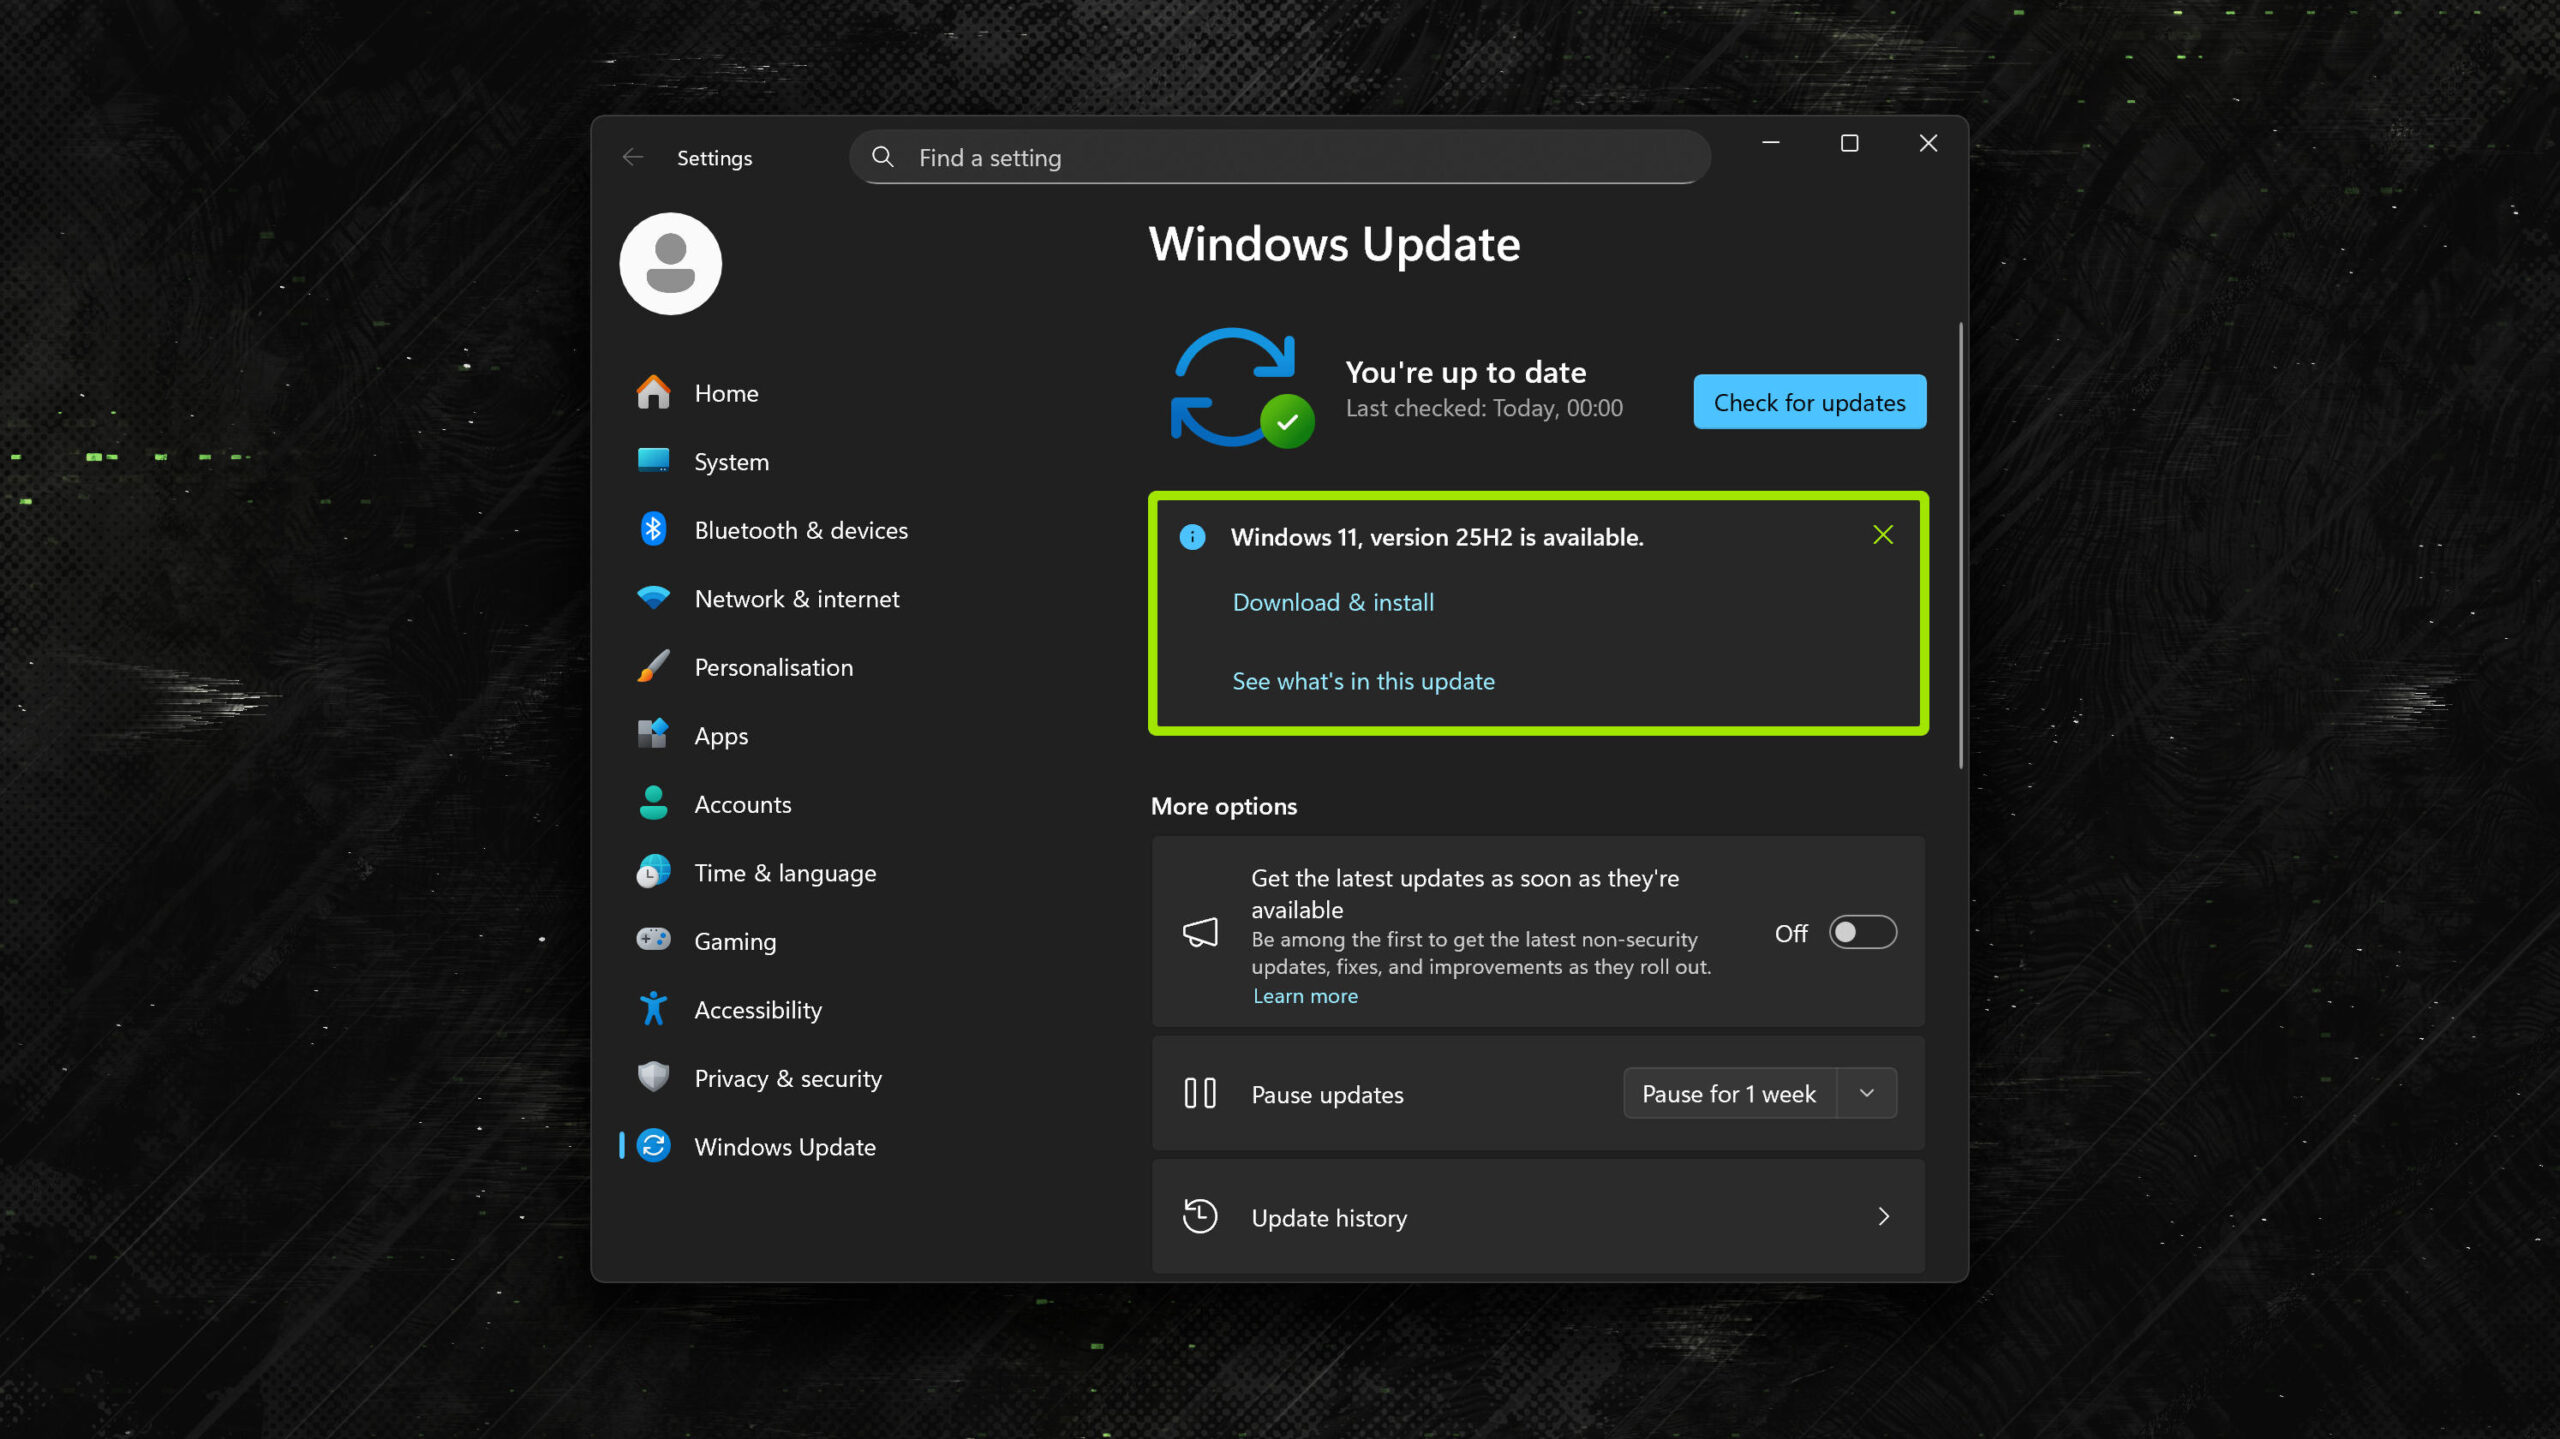The width and height of the screenshot is (2560, 1439).
Task: Click the user profile avatar
Action: pyautogui.click(x=670, y=264)
